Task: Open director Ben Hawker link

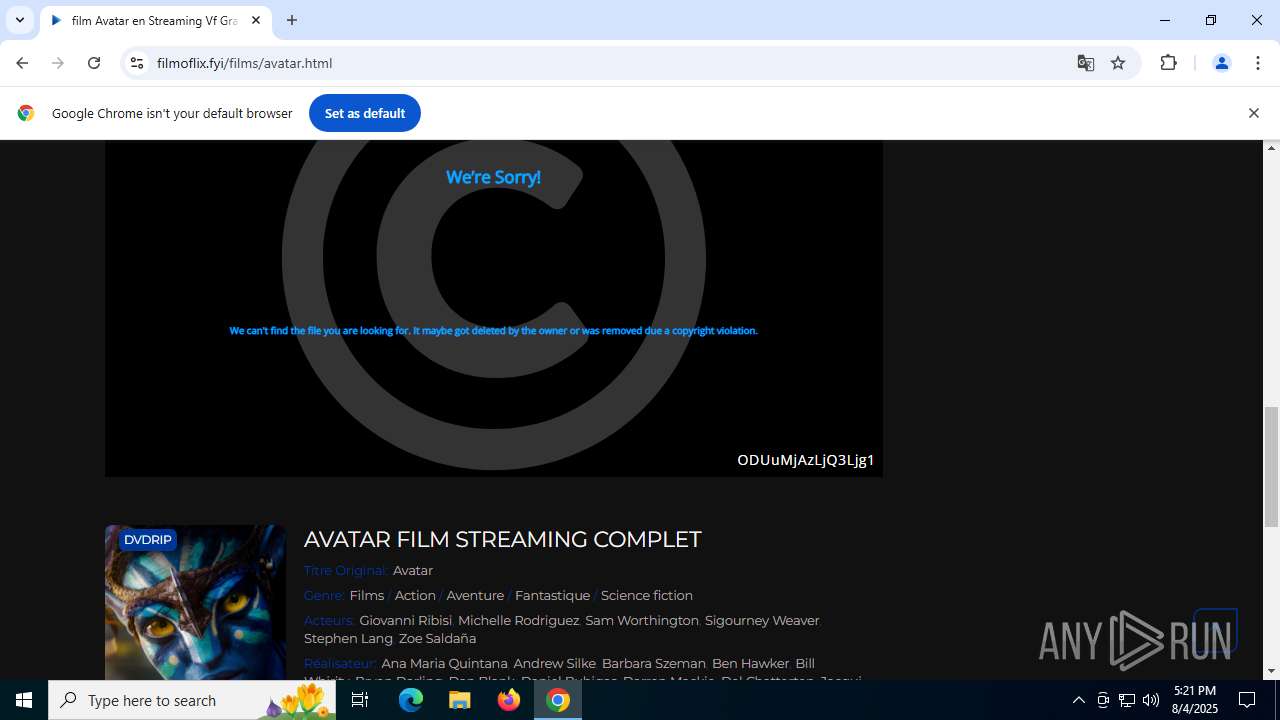Action: point(751,664)
